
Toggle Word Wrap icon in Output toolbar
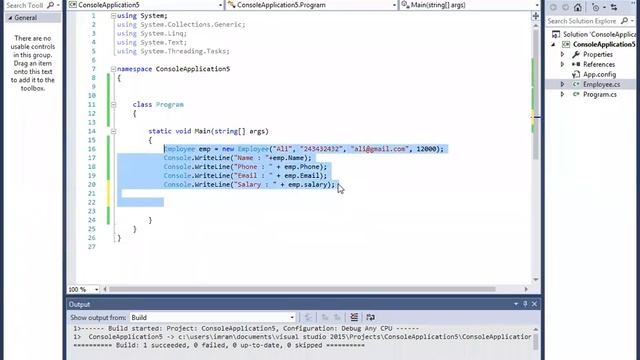(x=371, y=317)
